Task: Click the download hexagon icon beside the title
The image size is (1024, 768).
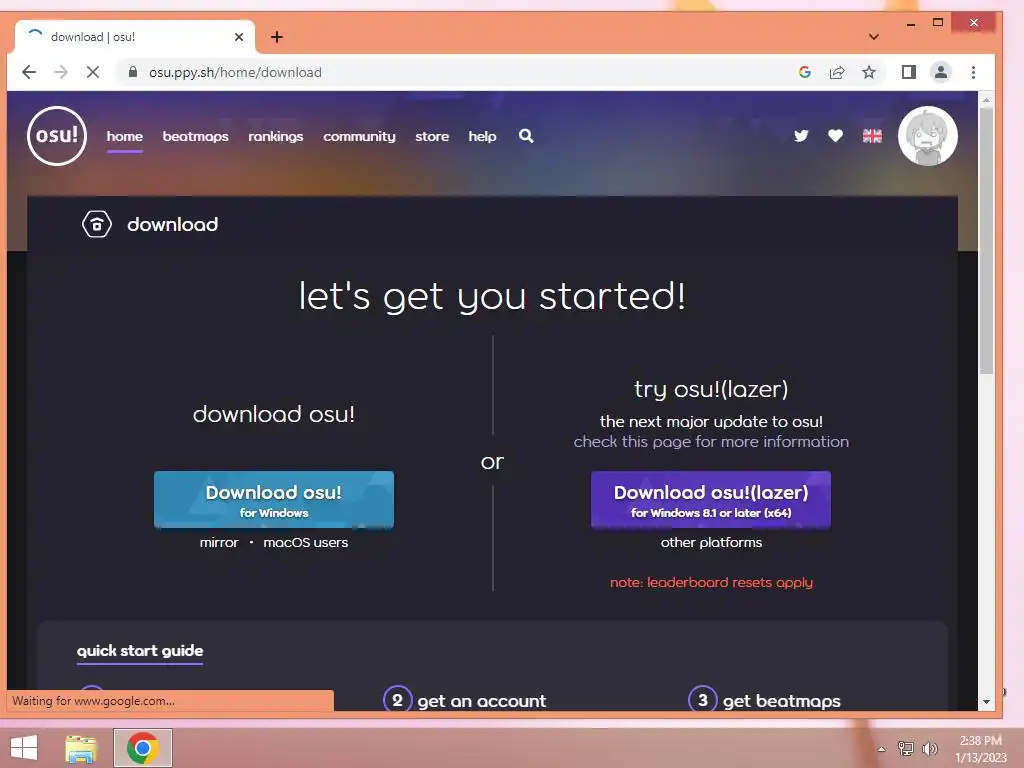Action: (97, 225)
